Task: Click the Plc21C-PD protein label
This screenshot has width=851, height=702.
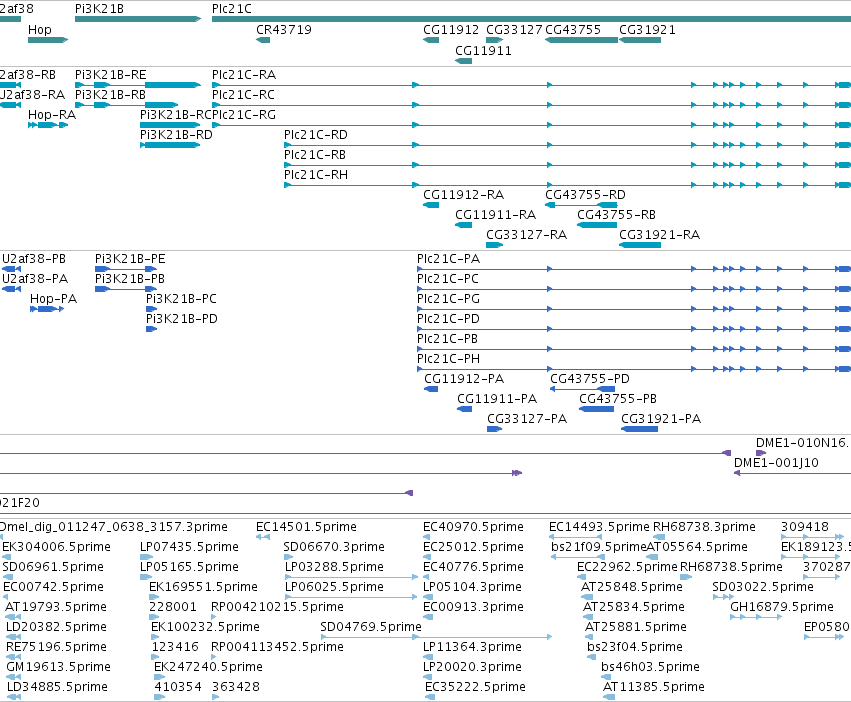Action: [448, 319]
